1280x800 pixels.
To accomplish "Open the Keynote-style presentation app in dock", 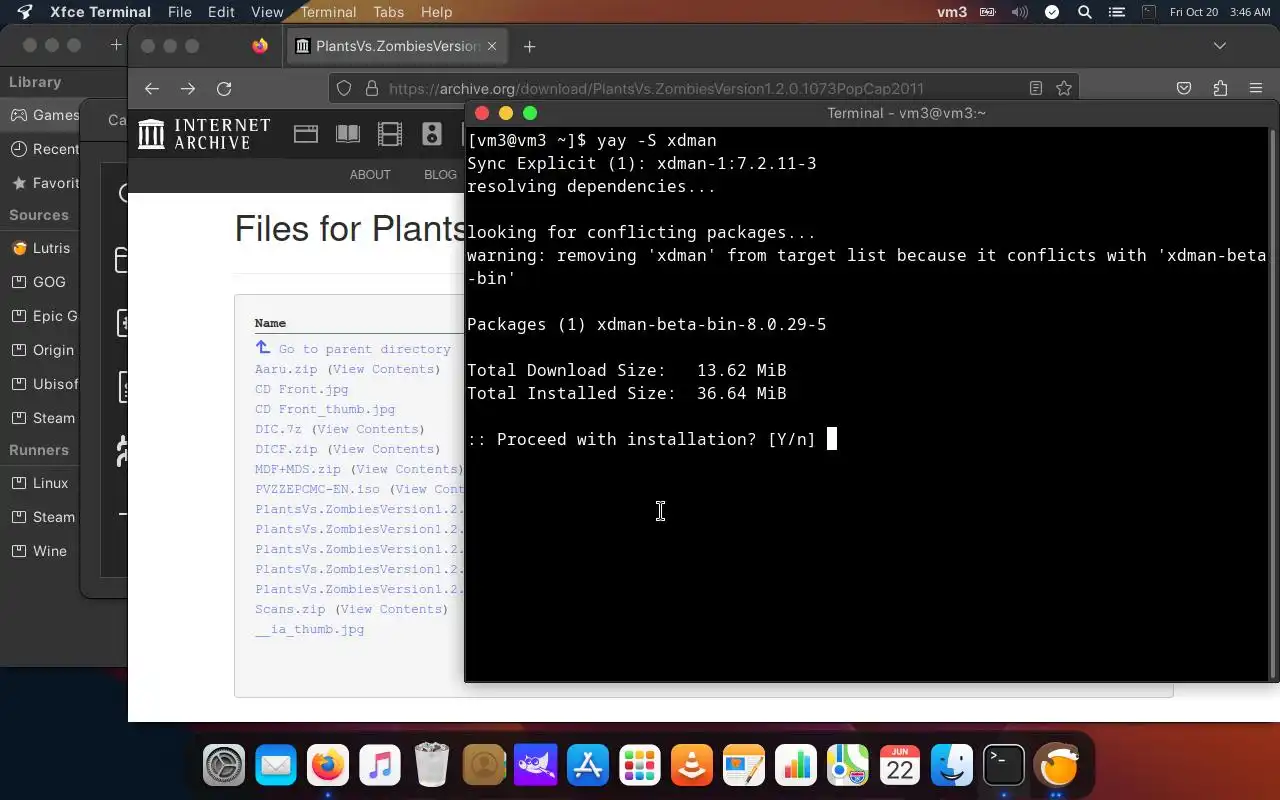I will coord(744,767).
